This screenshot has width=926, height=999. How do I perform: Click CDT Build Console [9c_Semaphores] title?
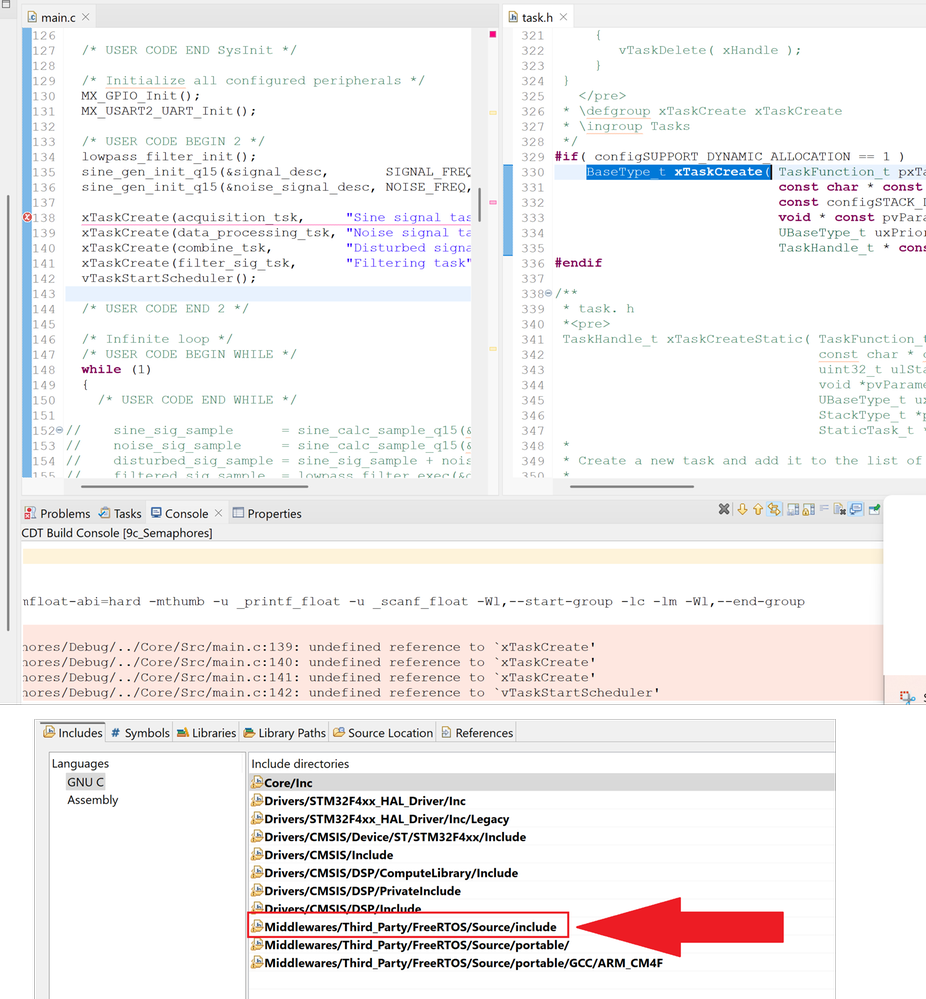coord(117,533)
